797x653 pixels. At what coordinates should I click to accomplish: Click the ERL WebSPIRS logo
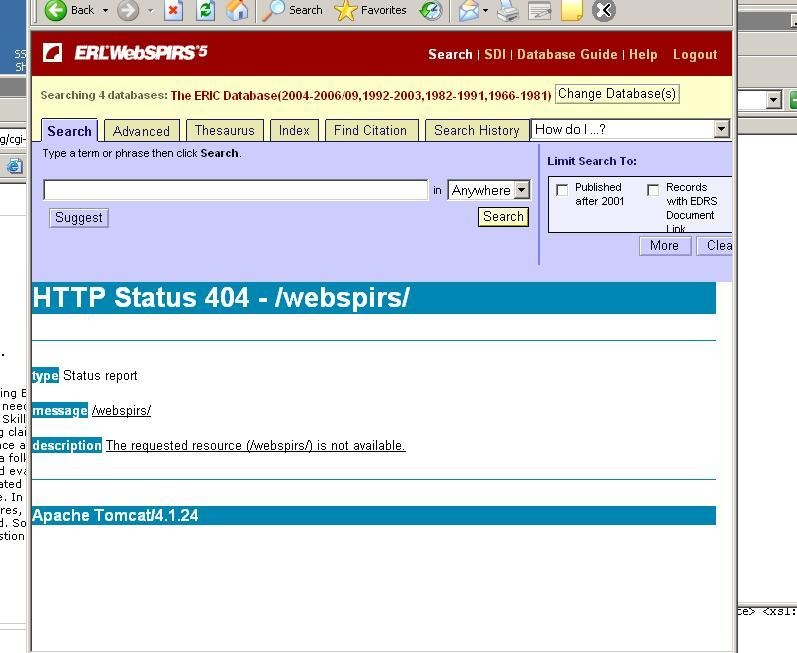click(125, 52)
